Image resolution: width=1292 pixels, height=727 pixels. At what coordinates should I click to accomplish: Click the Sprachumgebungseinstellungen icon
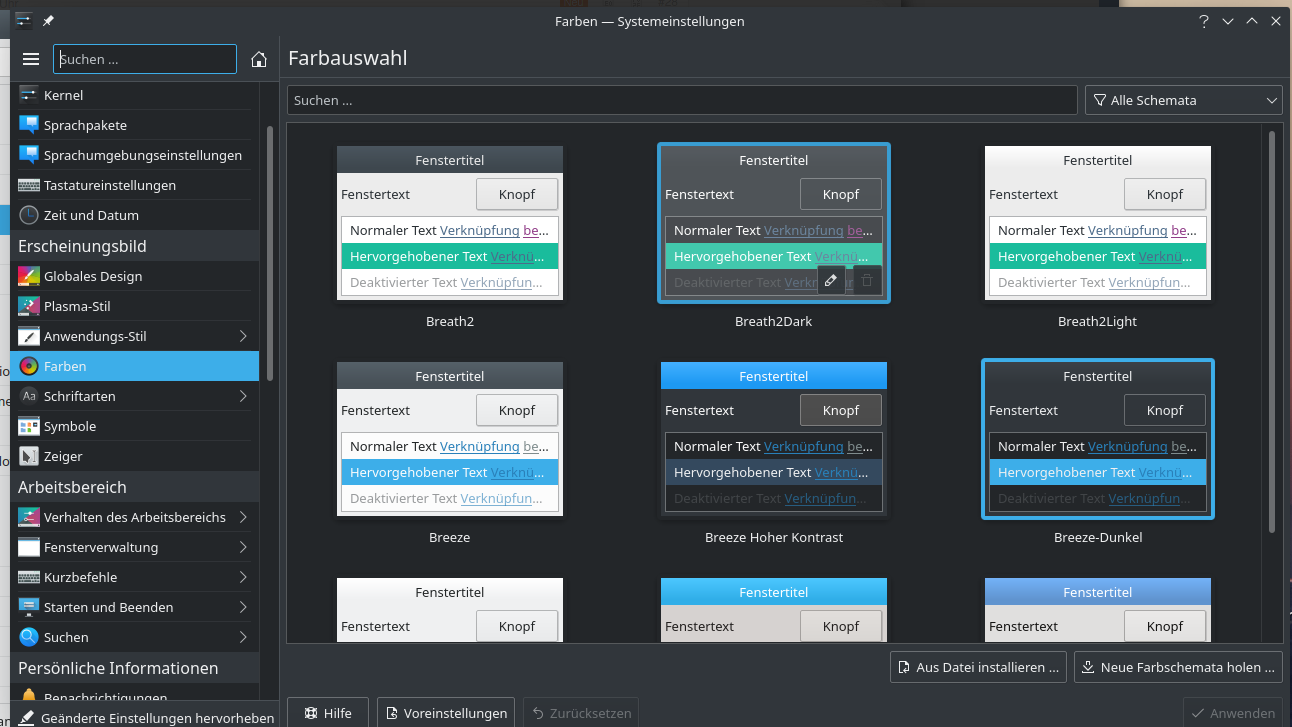[x=28, y=155]
